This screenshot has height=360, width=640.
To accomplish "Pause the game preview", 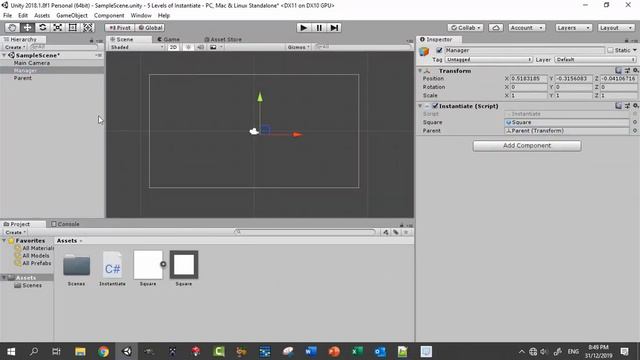I will click(319, 27).
